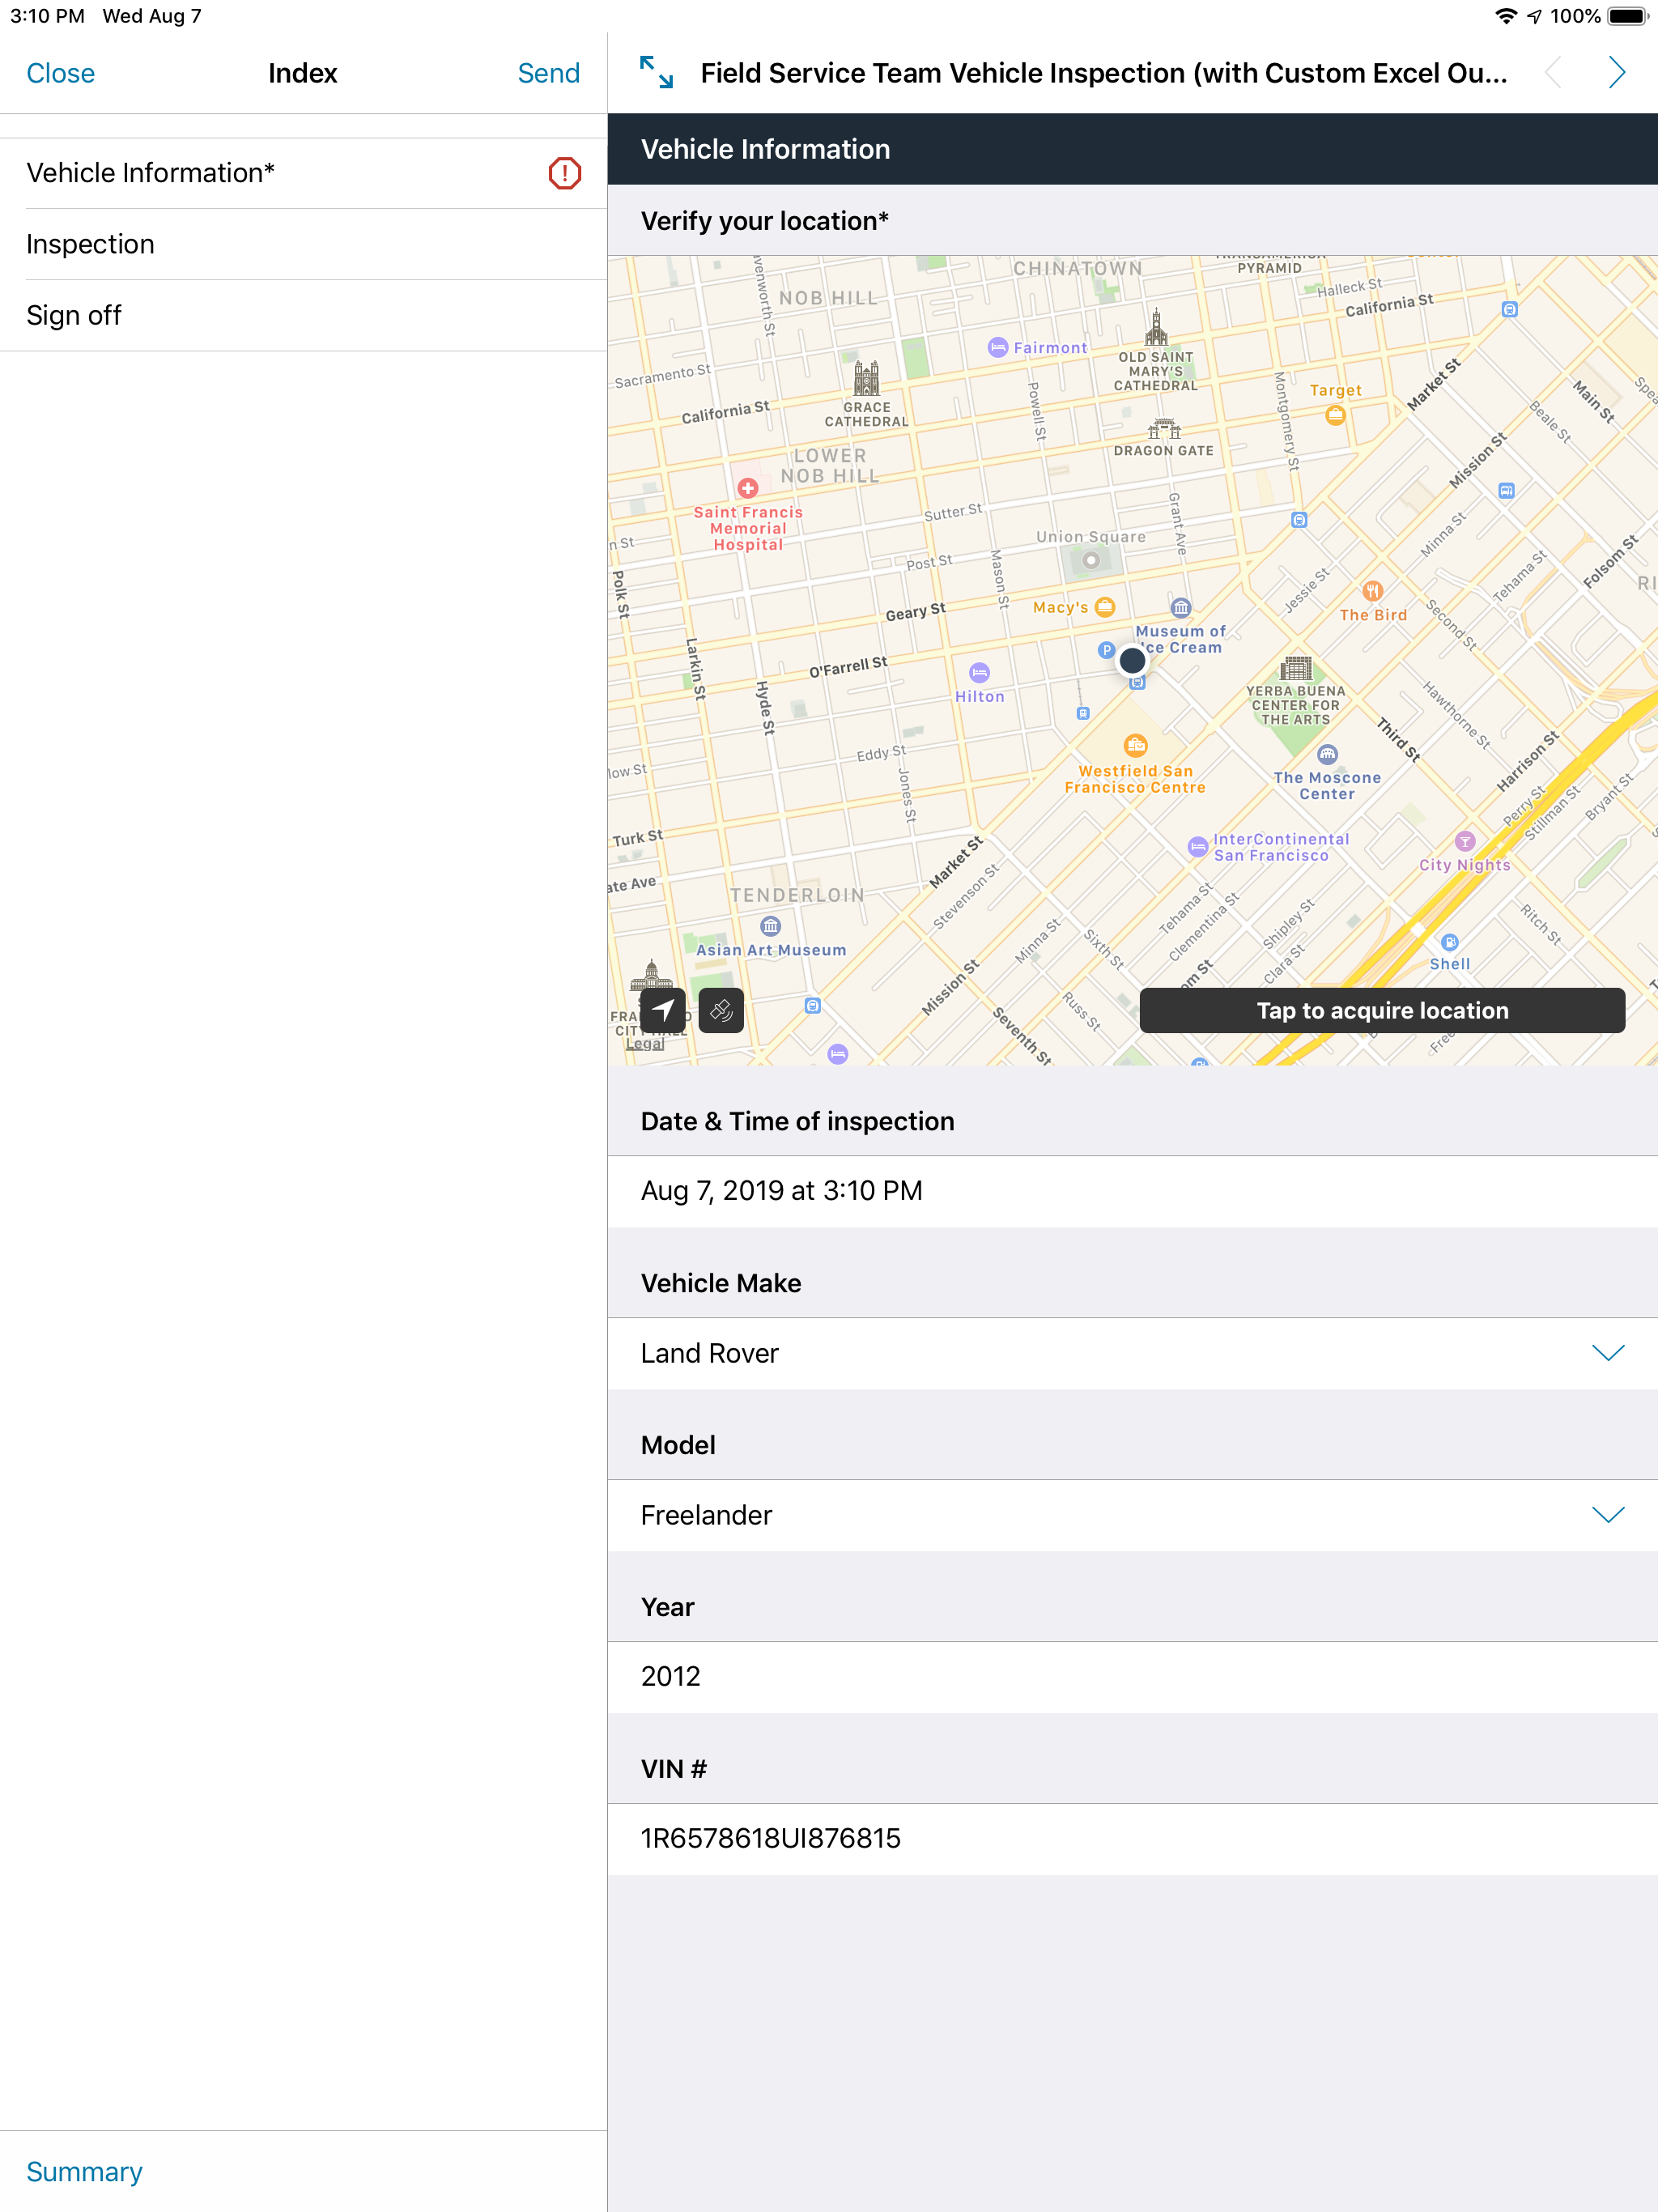The image size is (1658, 2212).
Task: Expand the Model Freelander dropdown
Action: tap(1133, 1515)
